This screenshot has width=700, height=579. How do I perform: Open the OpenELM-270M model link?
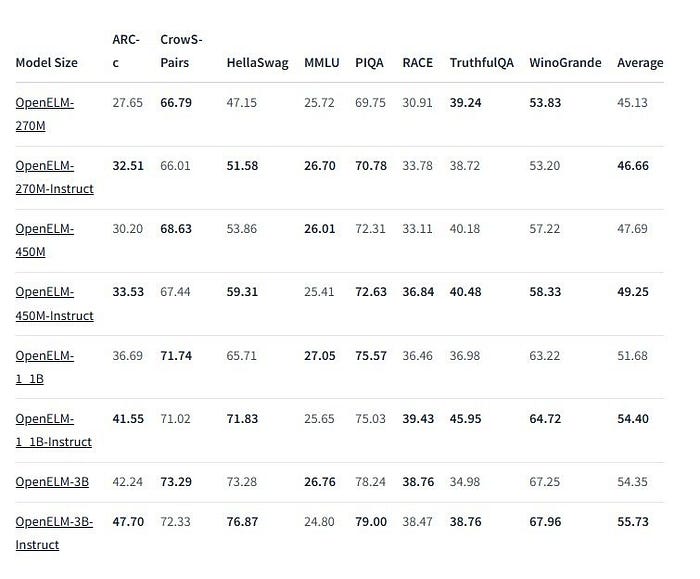tap(45, 114)
